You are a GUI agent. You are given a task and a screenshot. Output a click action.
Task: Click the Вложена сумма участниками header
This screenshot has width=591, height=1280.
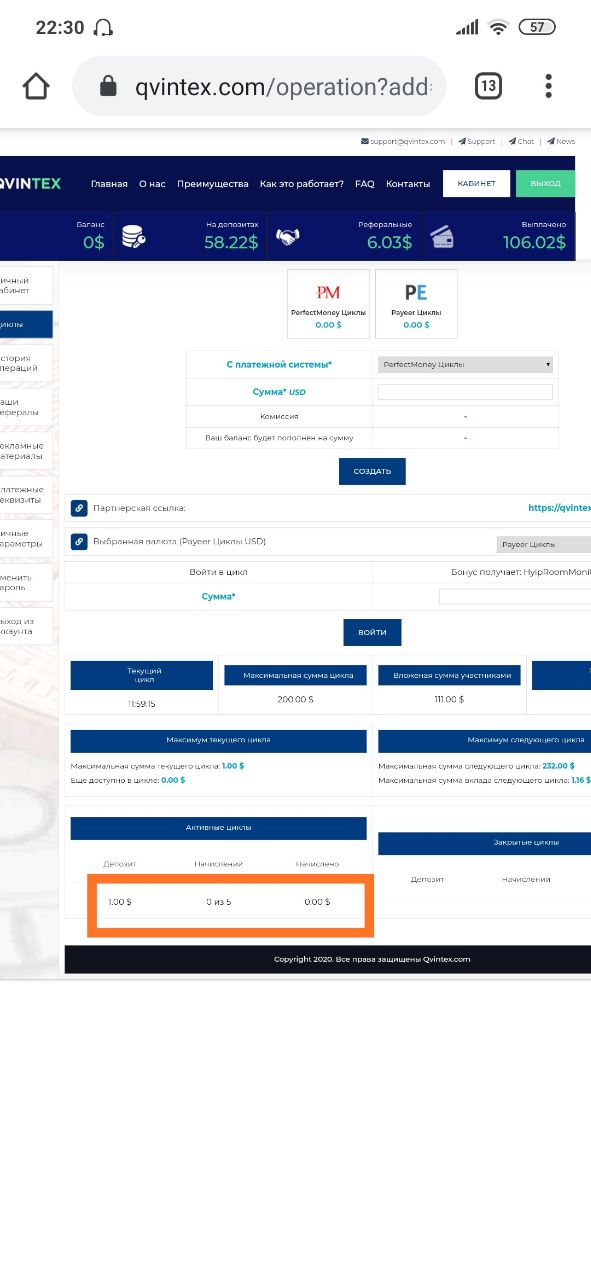click(450, 675)
